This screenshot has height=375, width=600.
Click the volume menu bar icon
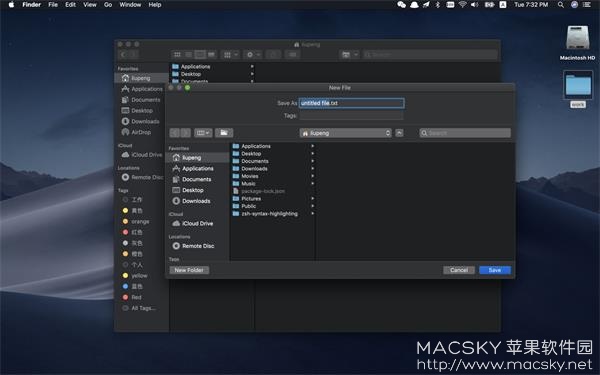click(475, 5)
